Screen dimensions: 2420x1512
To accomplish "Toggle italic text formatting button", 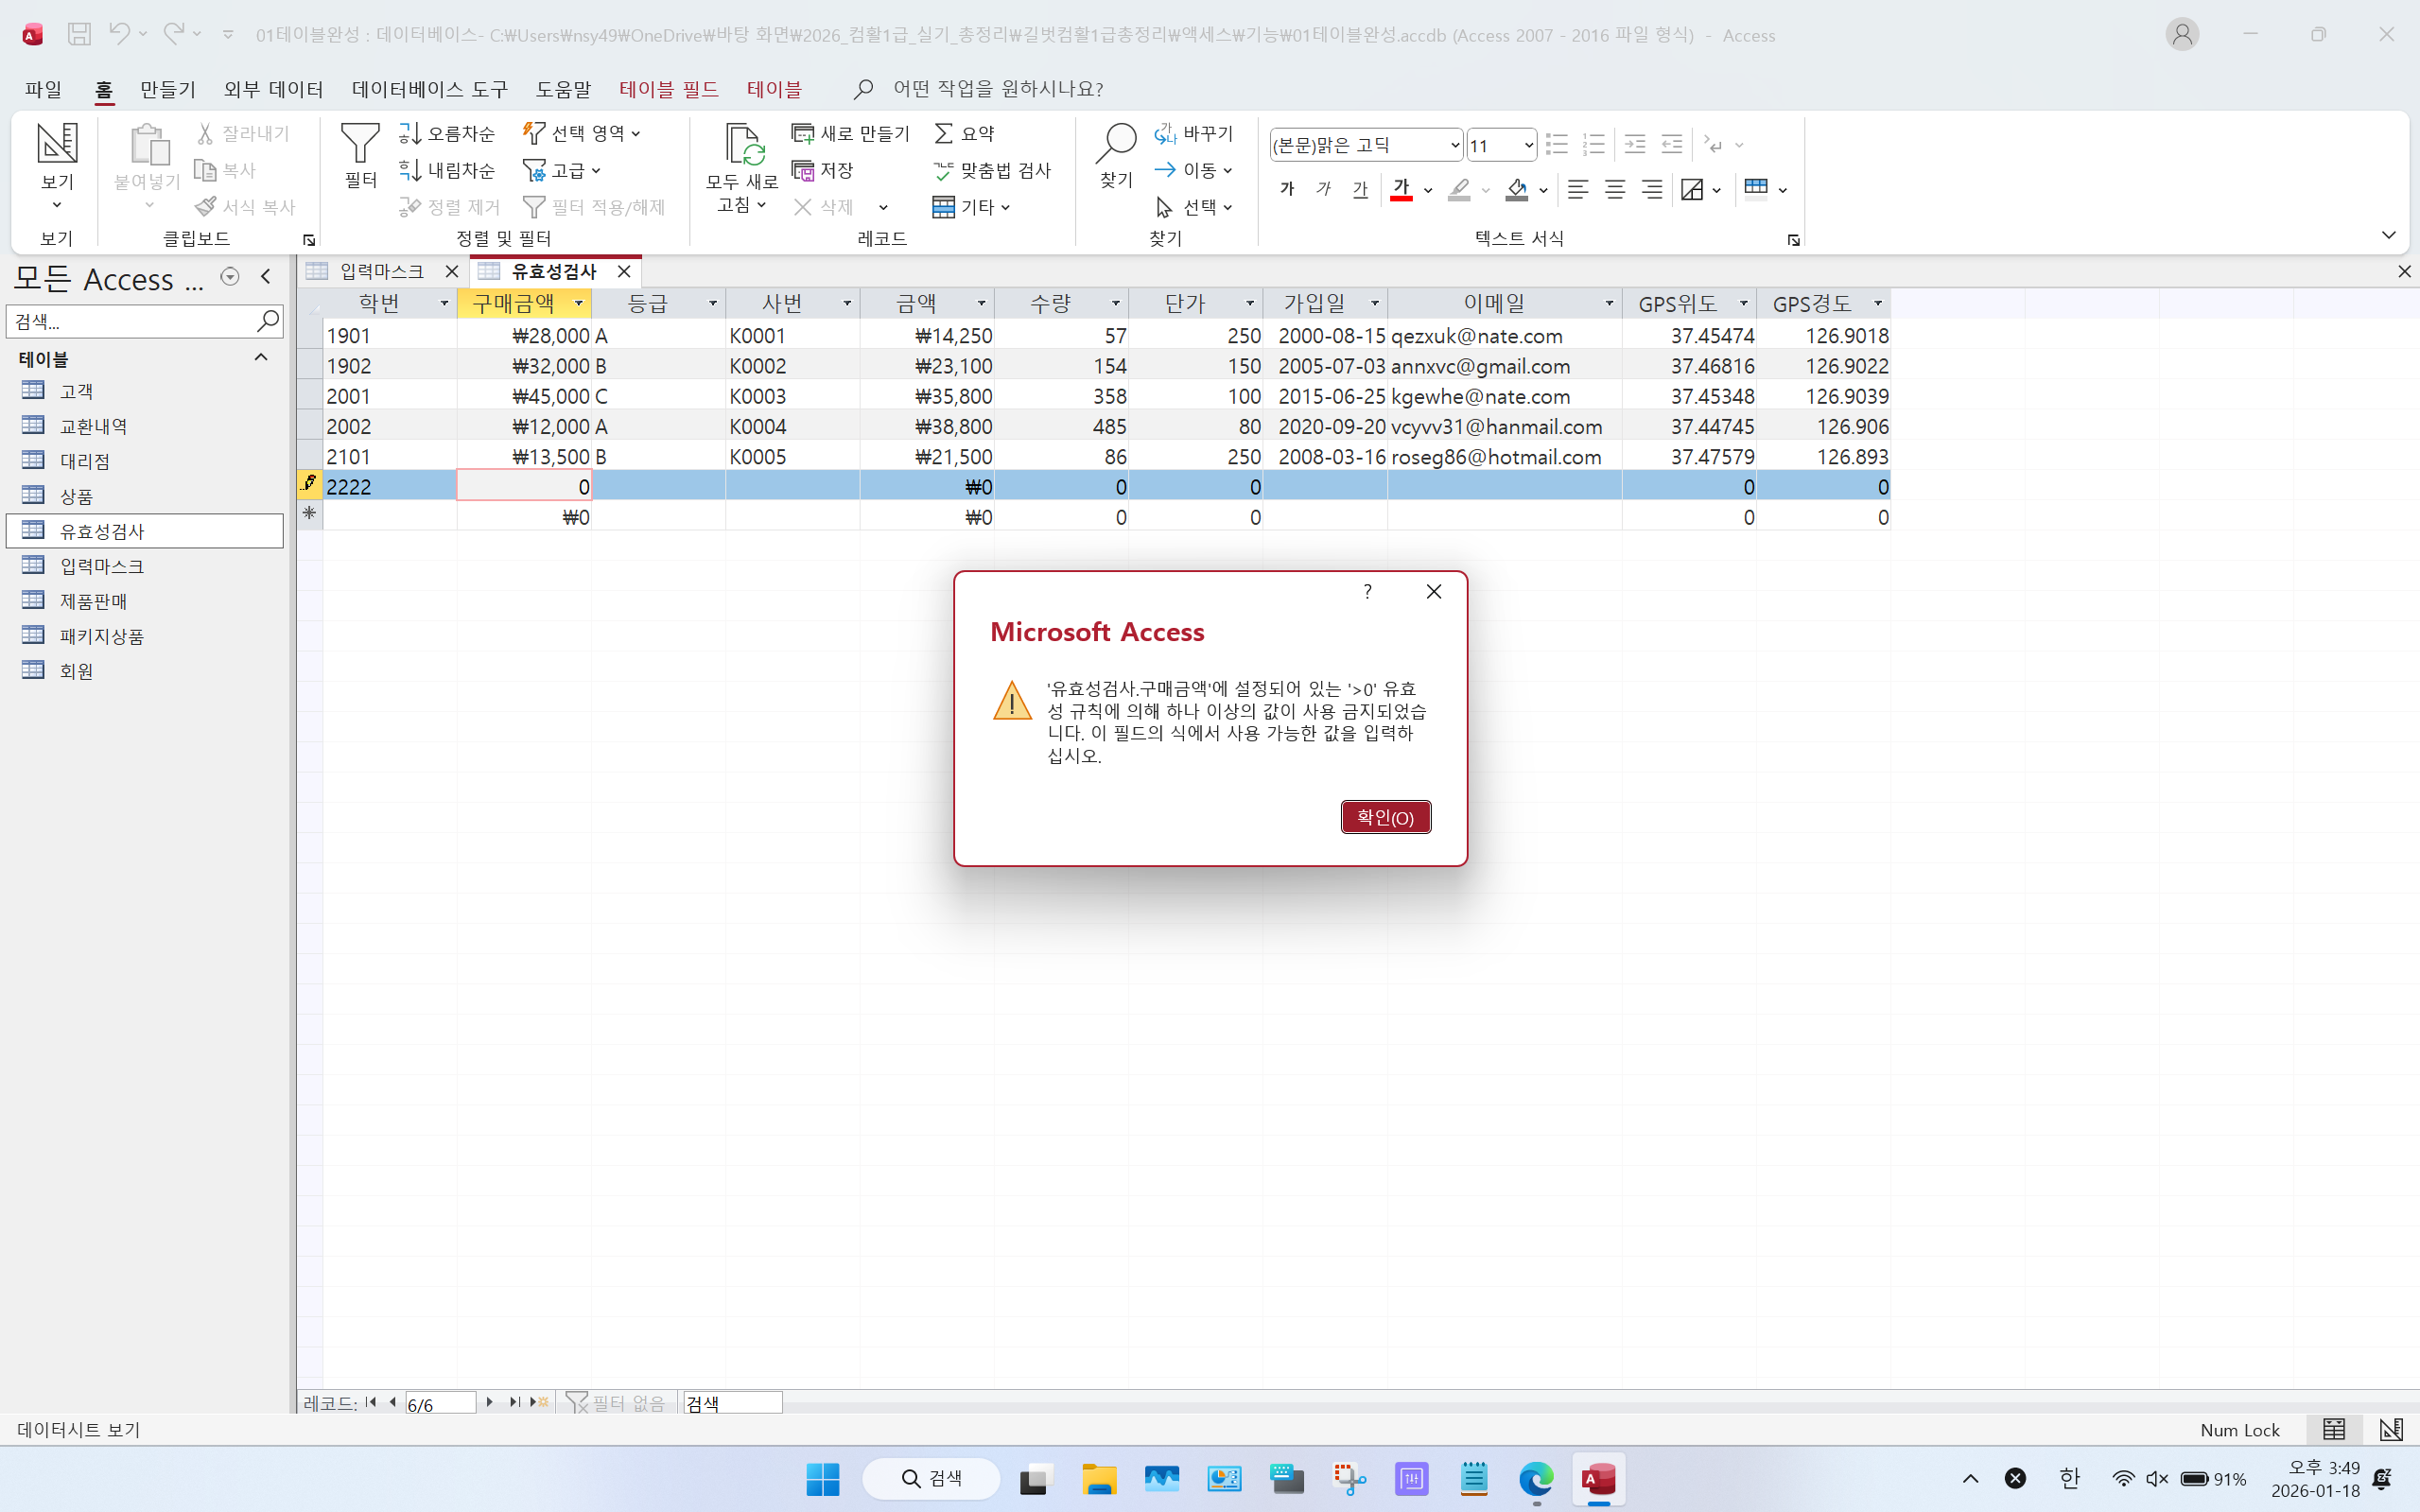I will 1323,189.
